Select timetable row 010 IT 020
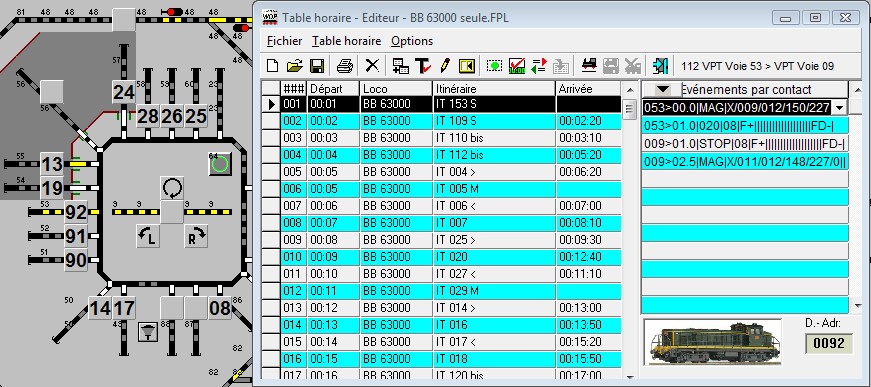This screenshot has height=387, width=871. click(441, 257)
